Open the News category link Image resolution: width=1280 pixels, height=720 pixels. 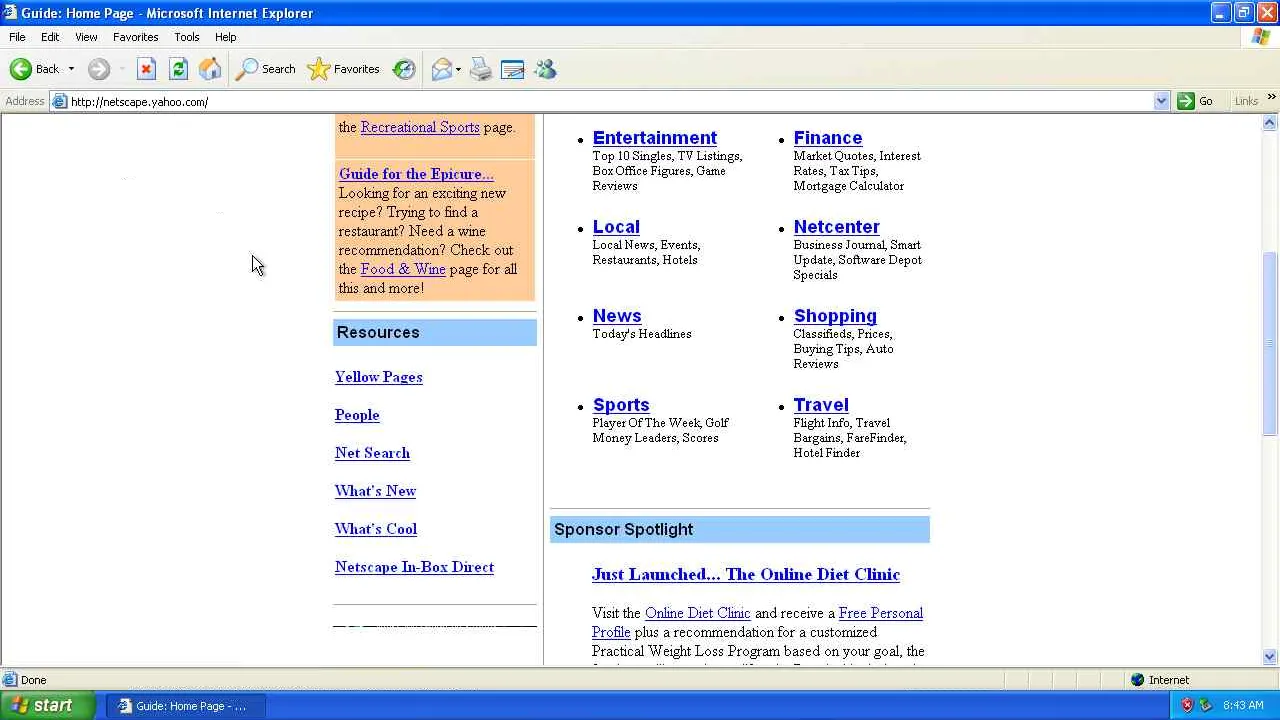point(617,316)
